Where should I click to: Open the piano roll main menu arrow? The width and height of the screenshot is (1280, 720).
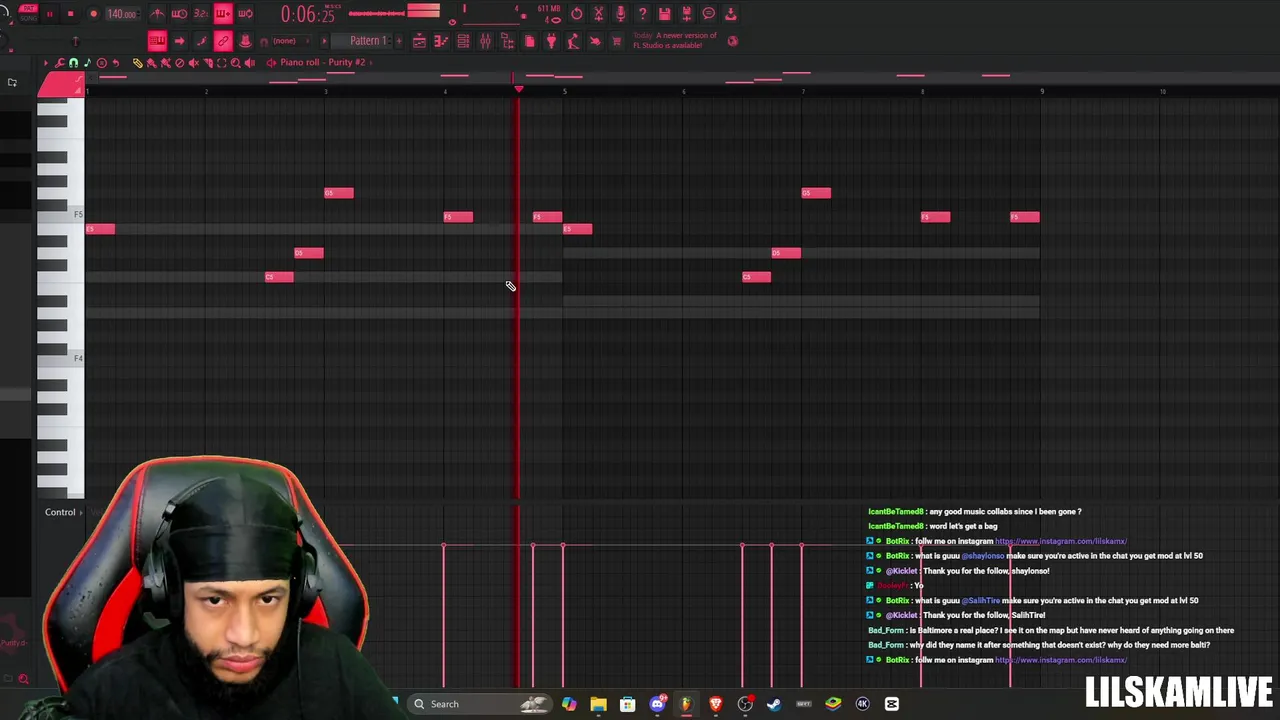(46, 62)
